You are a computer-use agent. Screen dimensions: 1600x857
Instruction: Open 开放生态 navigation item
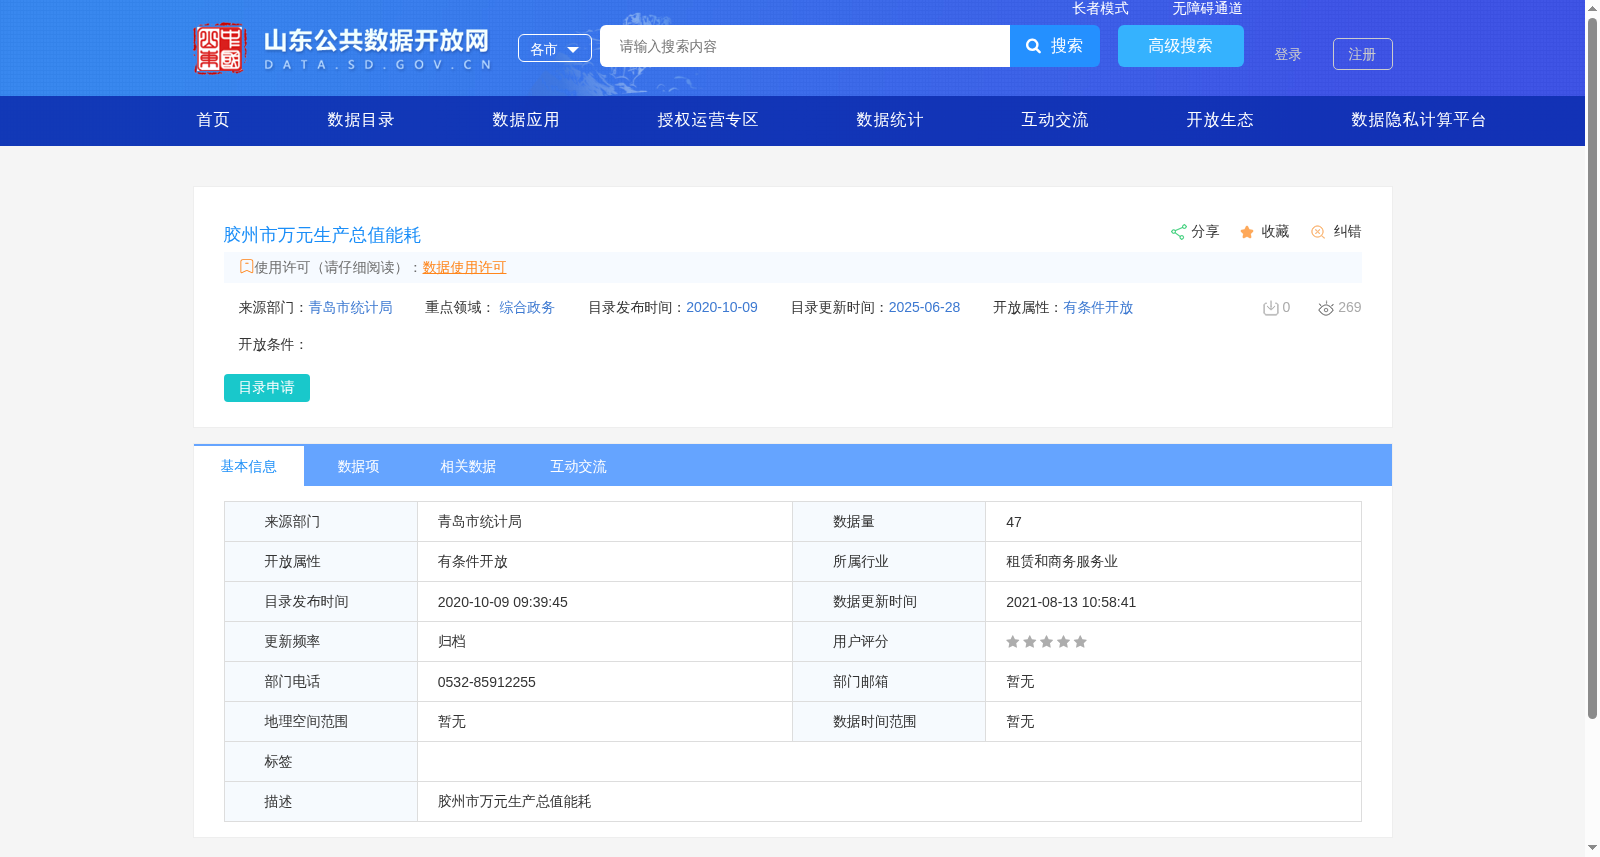(x=1220, y=120)
